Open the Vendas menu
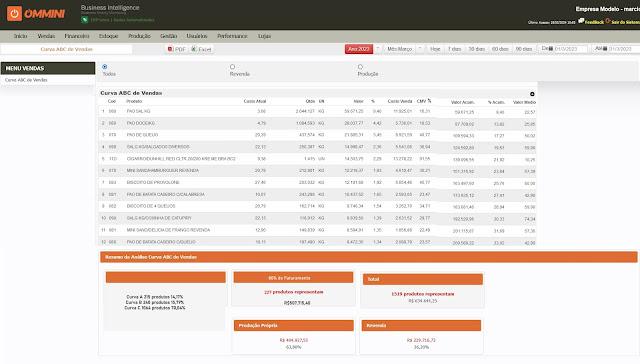 point(46,36)
